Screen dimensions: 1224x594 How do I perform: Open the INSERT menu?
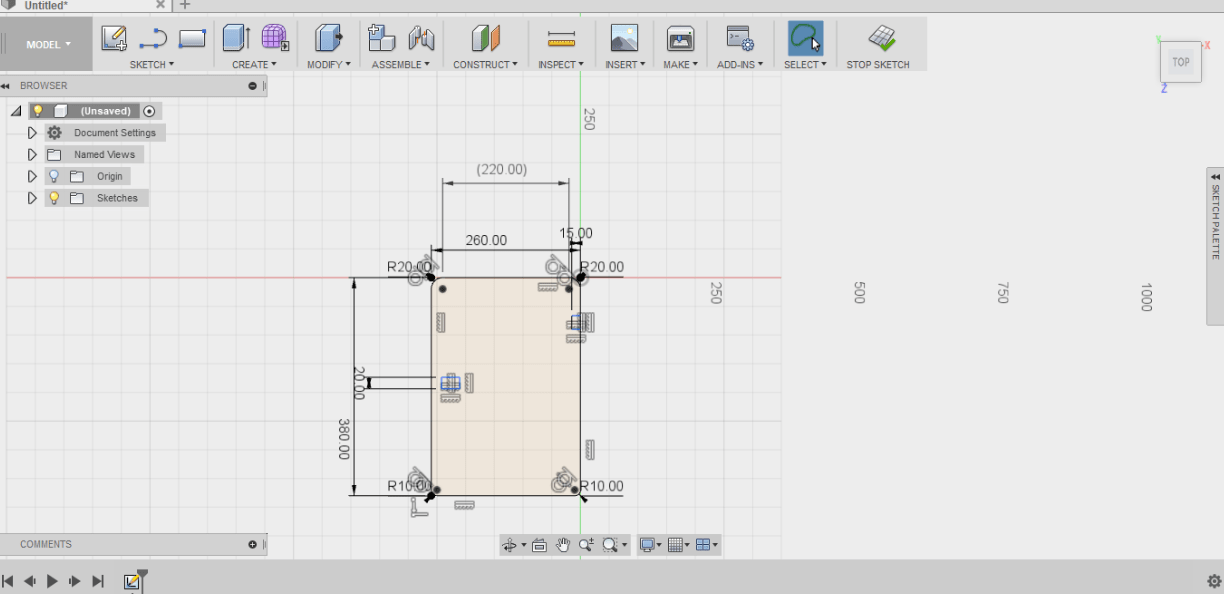pos(625,64)
